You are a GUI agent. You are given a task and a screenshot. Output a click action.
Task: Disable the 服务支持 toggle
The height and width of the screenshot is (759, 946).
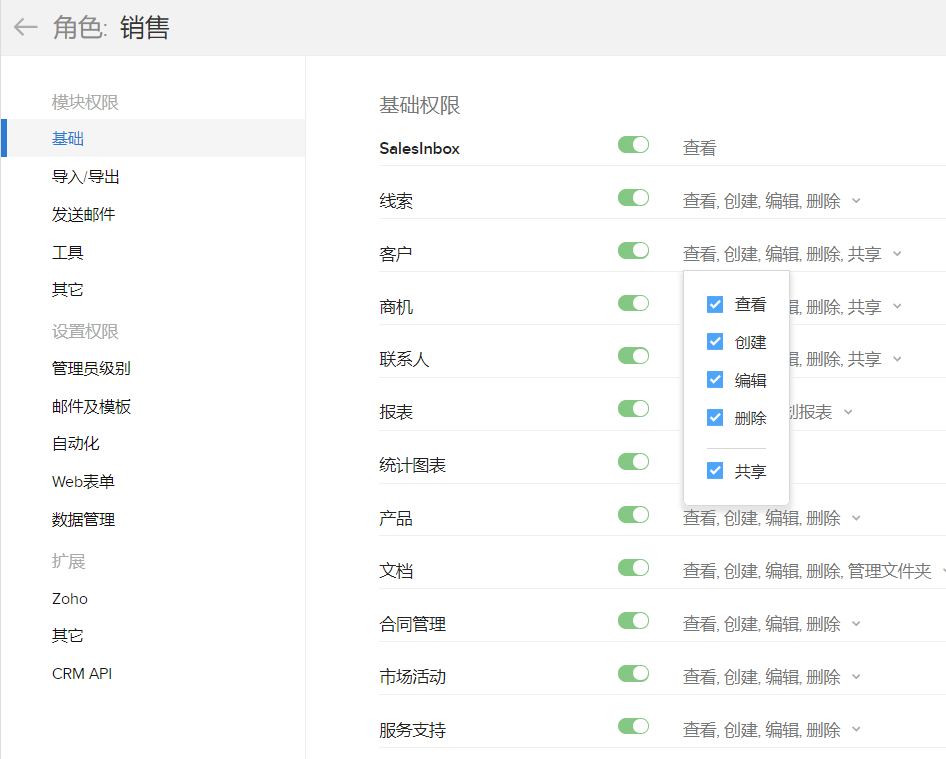point(633,726)
